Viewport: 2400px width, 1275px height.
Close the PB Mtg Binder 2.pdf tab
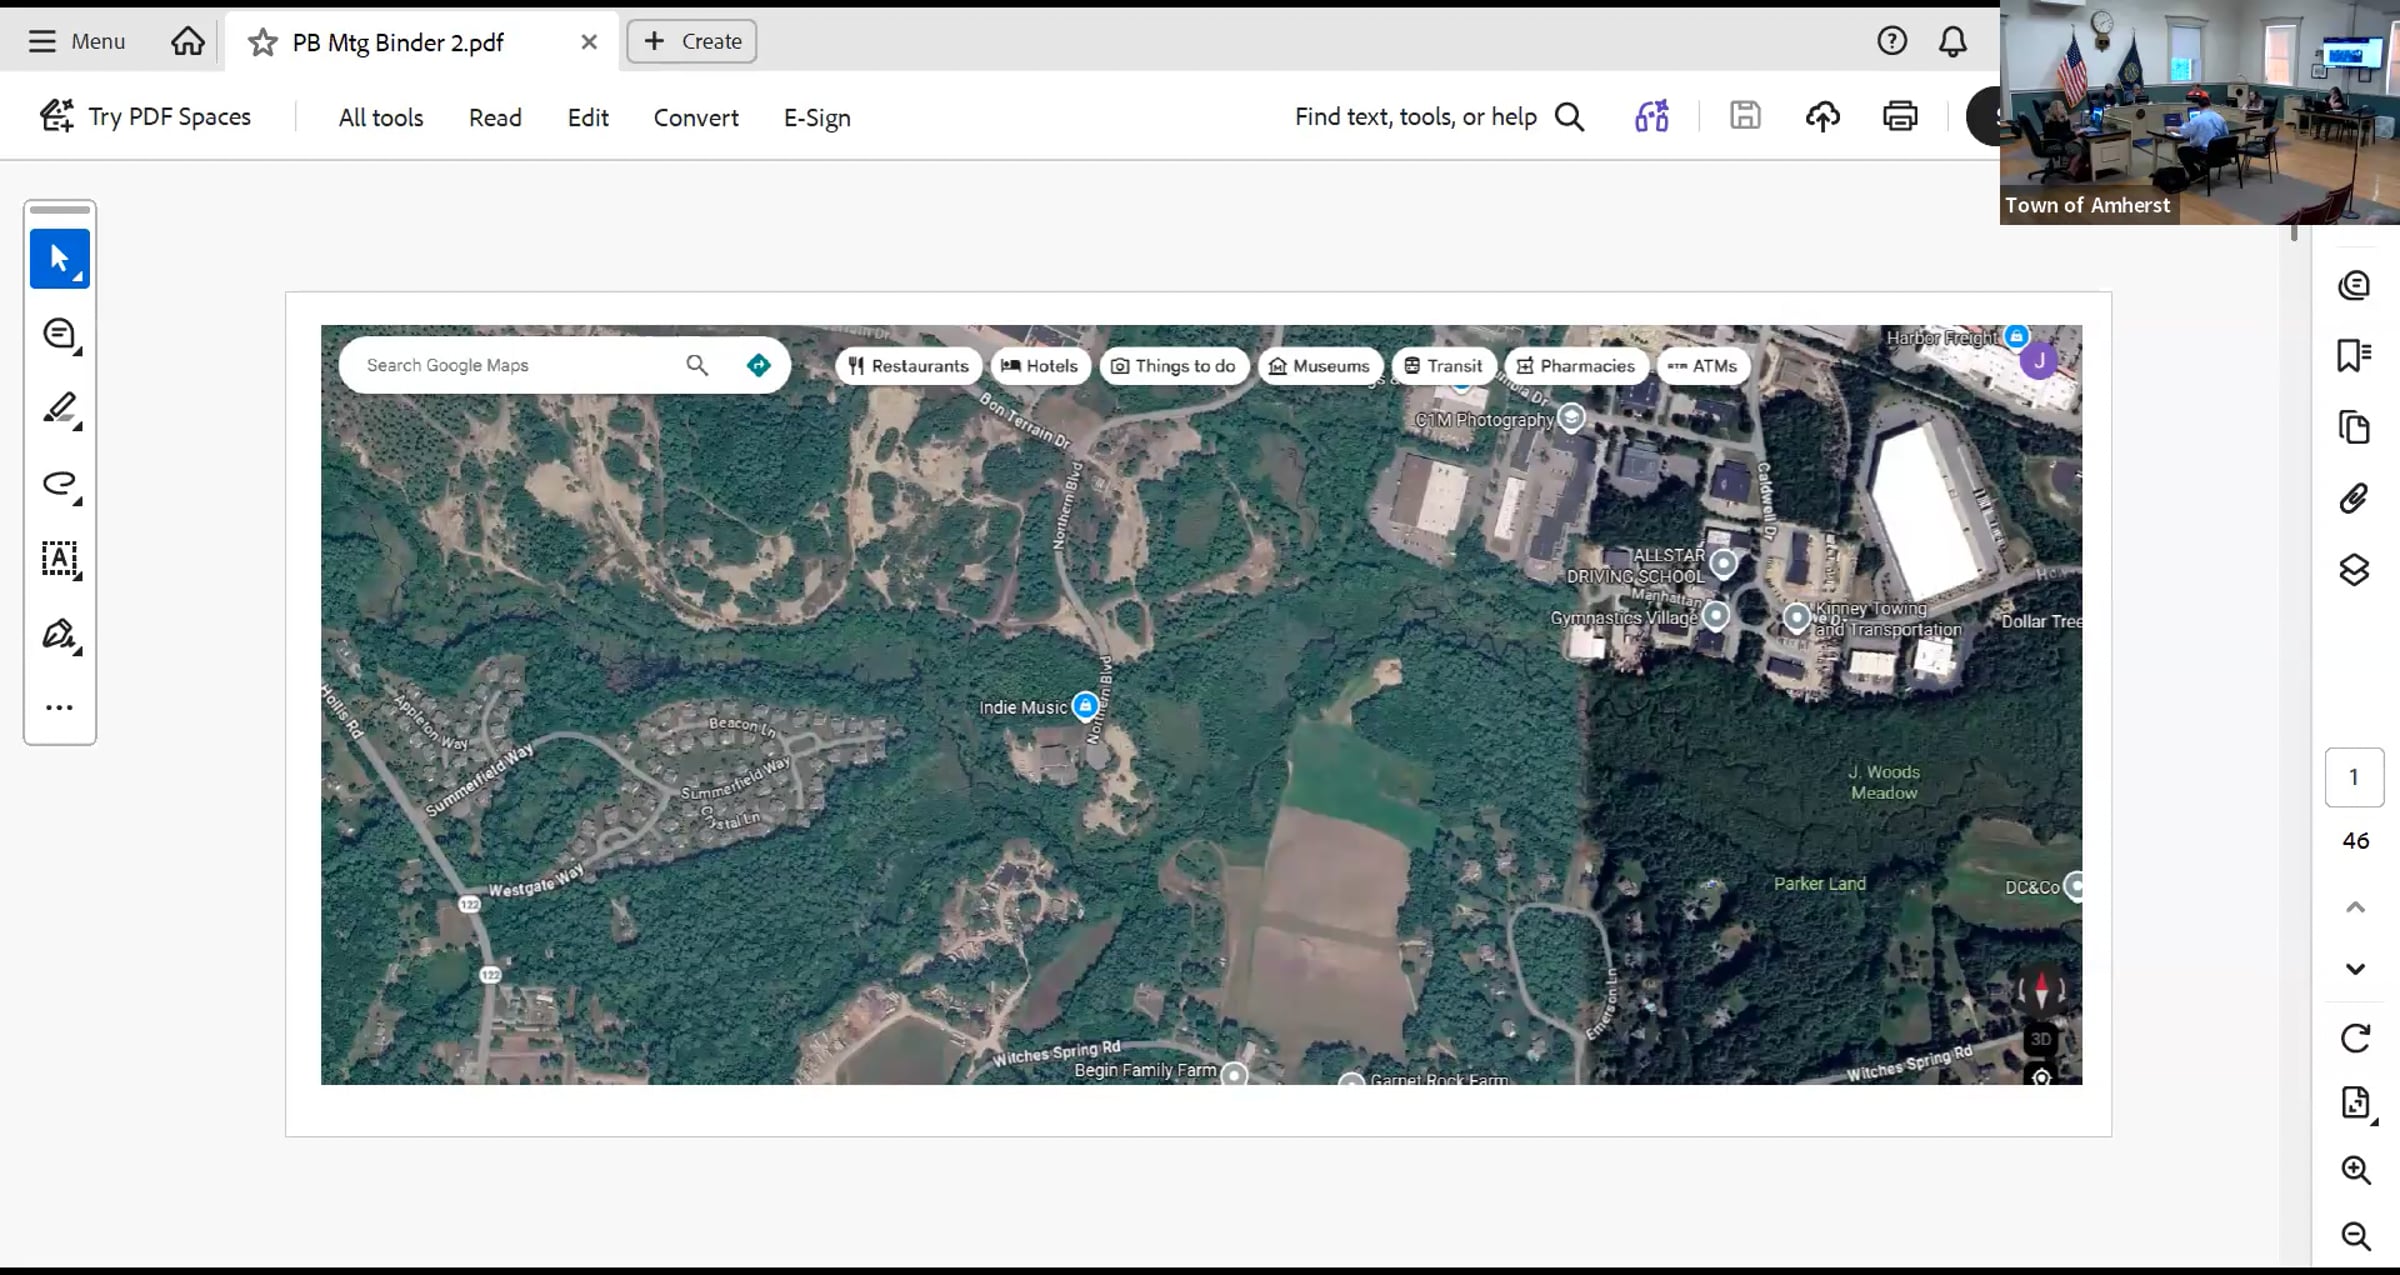point(589,42)
